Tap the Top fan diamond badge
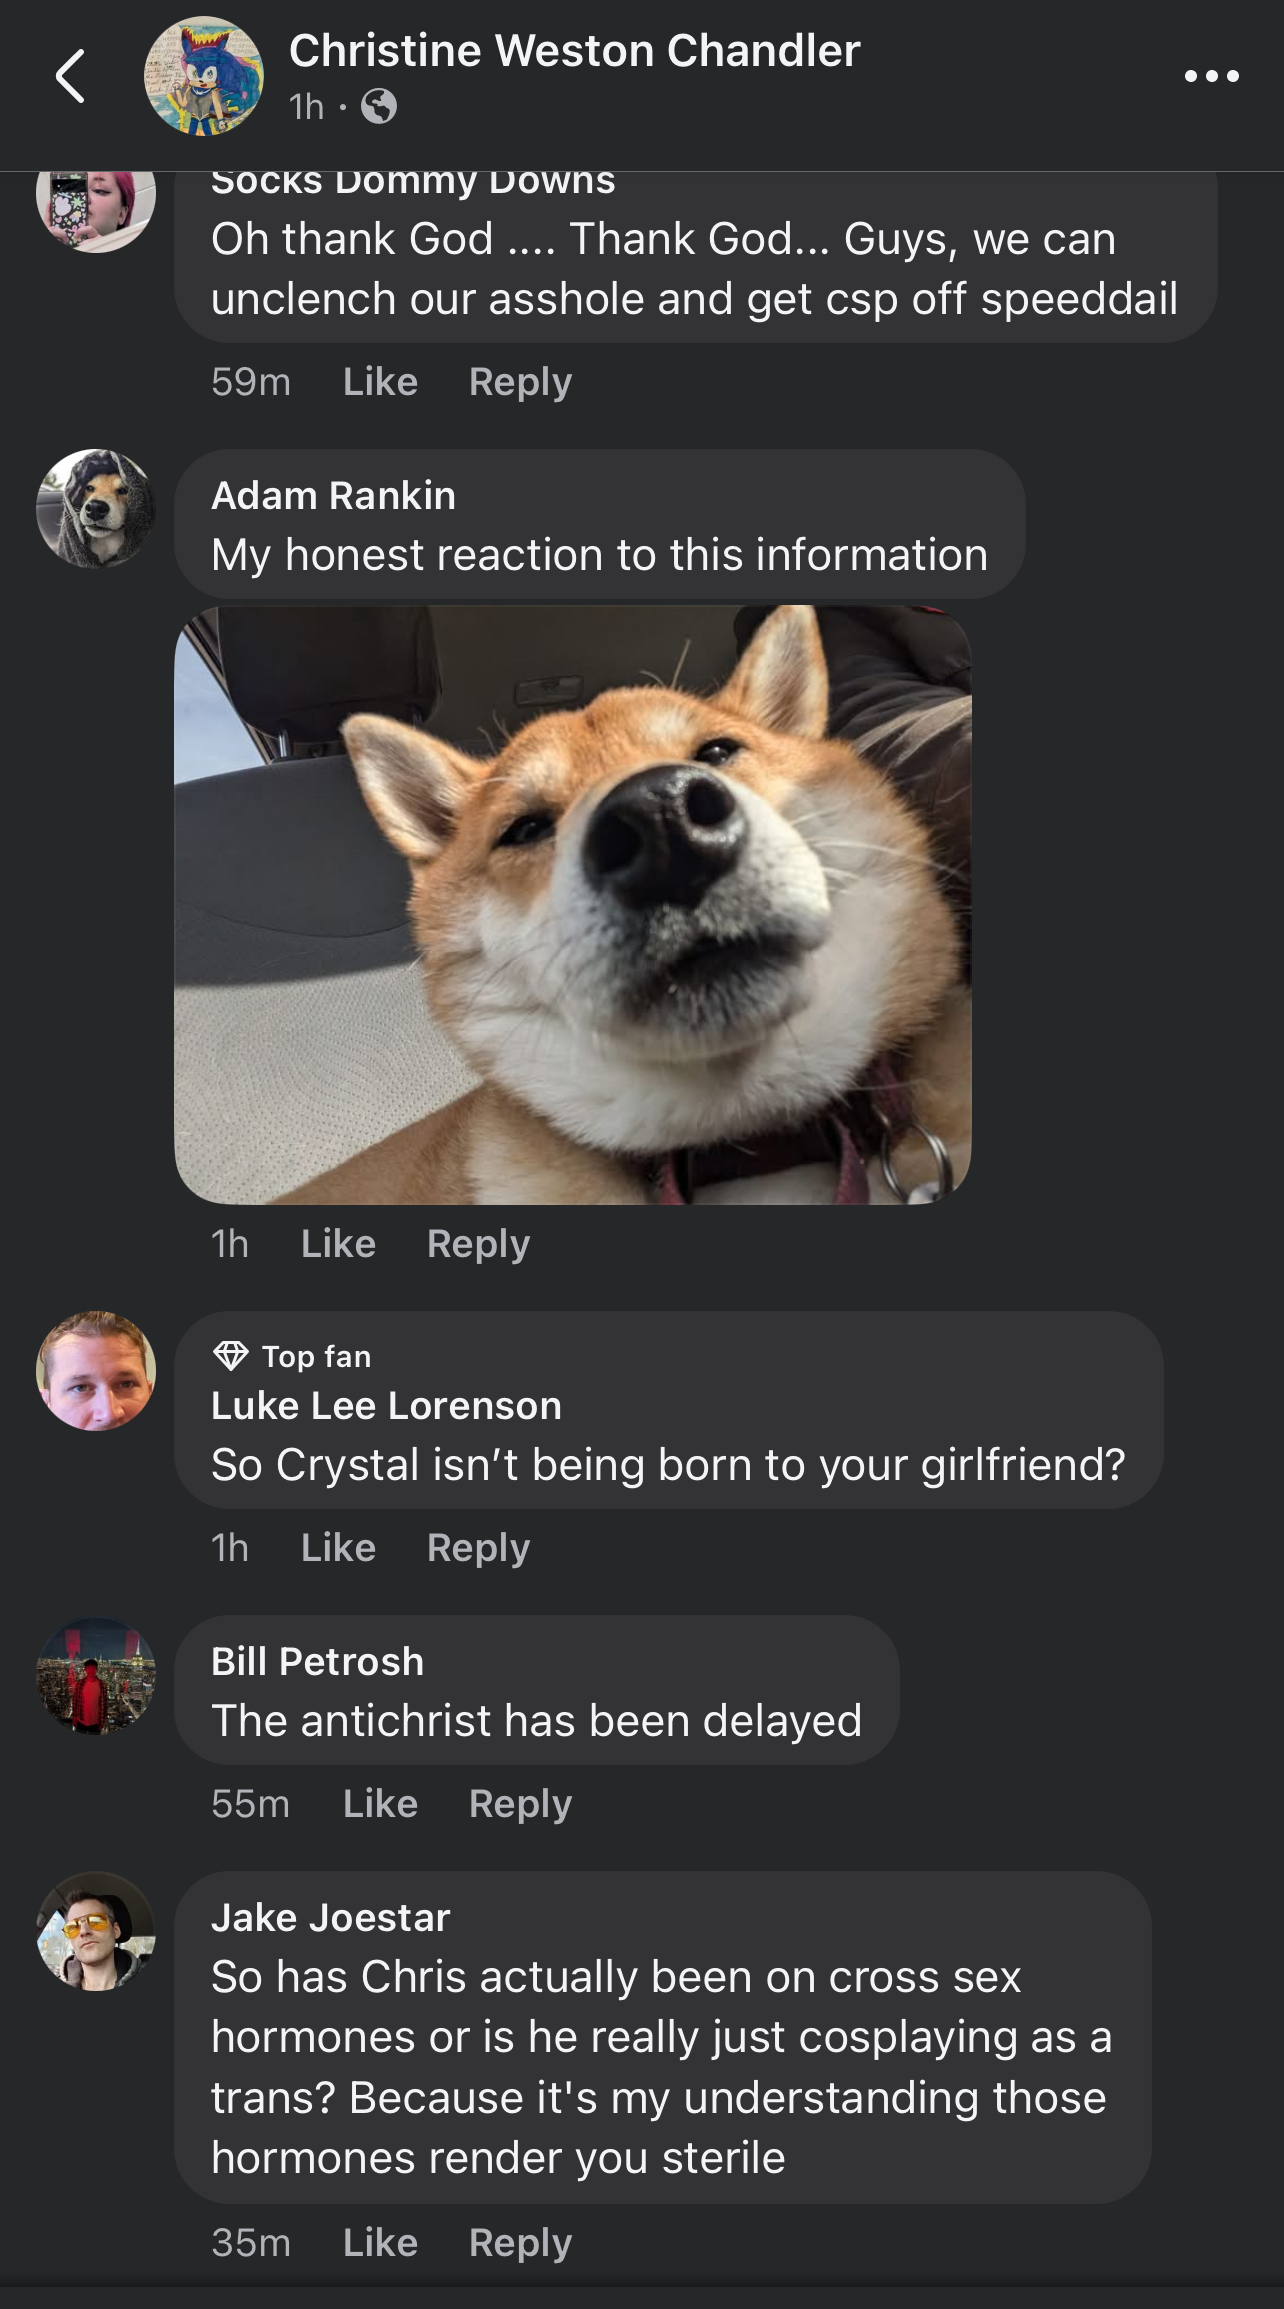Screen dimensions: 1284x2309 [x=231, y=1356]
